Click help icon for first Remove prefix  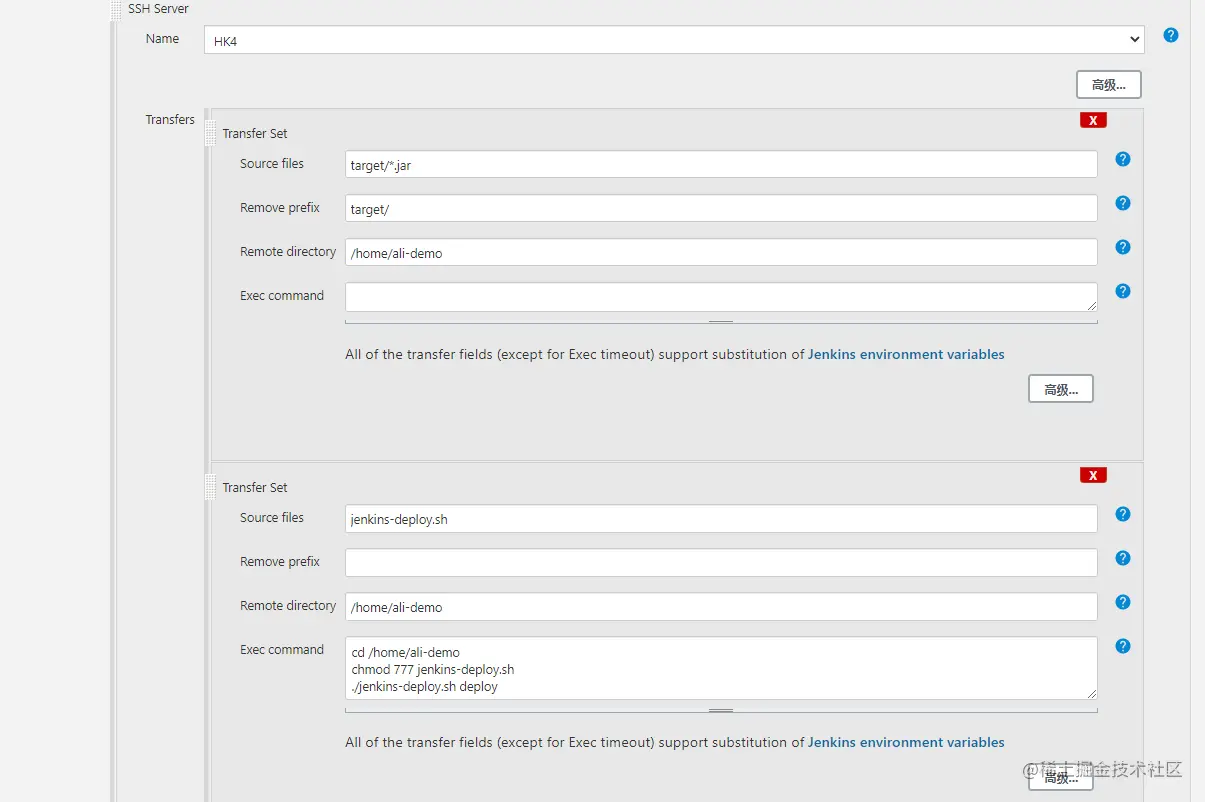(x=1123, y=204)
